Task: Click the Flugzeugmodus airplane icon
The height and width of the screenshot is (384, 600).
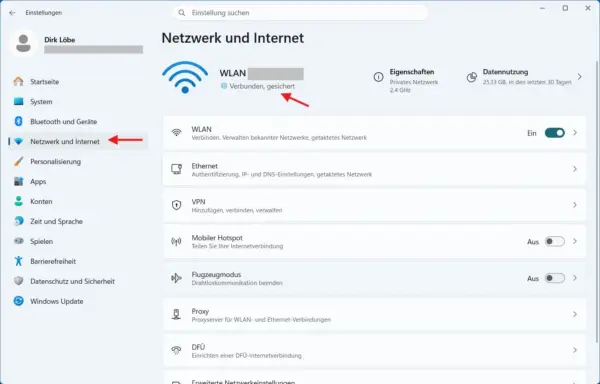Action: (176, 278)
